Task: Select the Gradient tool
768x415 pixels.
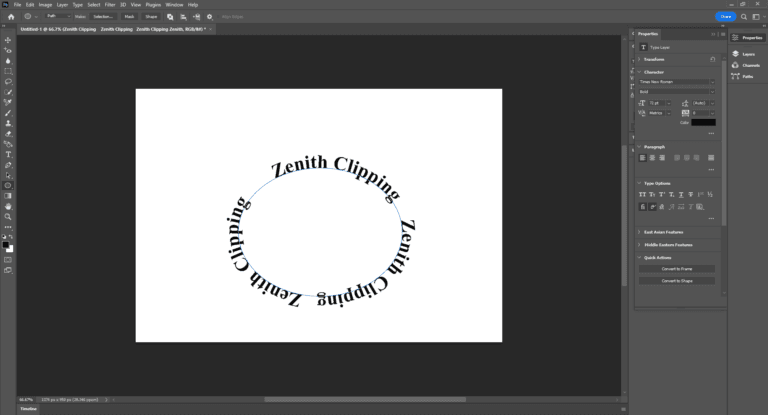Action: [x=8, y=195]
